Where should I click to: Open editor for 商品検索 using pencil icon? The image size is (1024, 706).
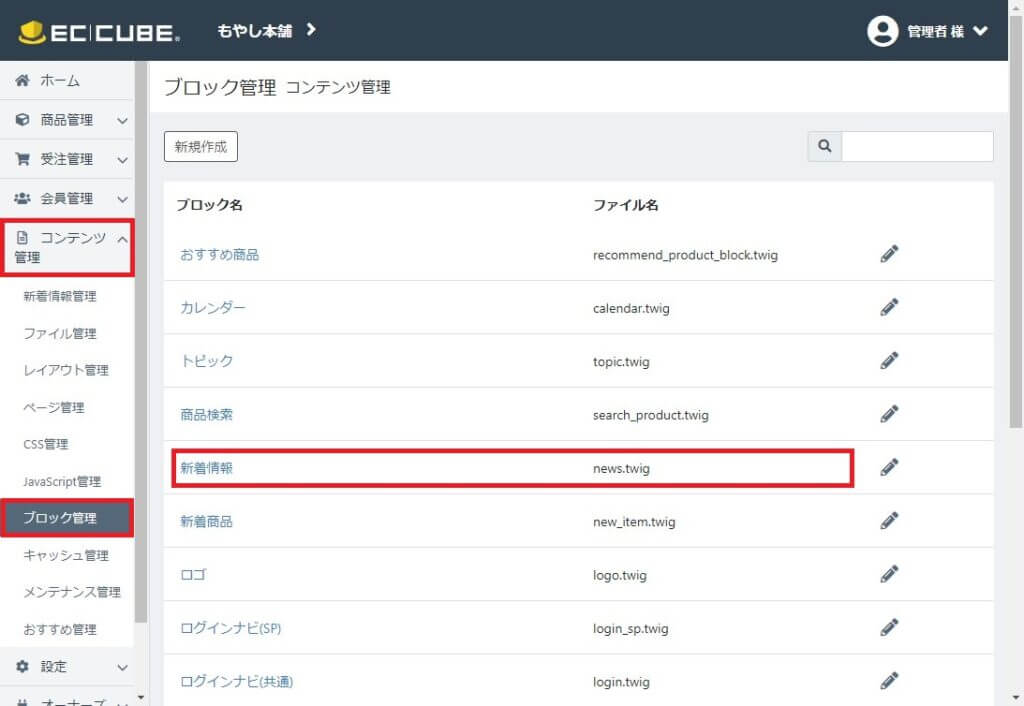click(x=889, y=413)
